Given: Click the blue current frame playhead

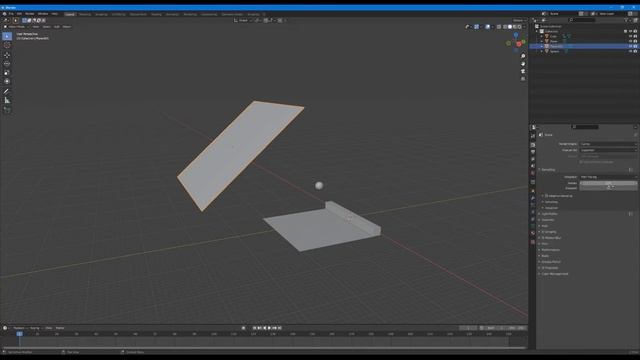Looking at the screenshot, I should click(x=20, y=334).
